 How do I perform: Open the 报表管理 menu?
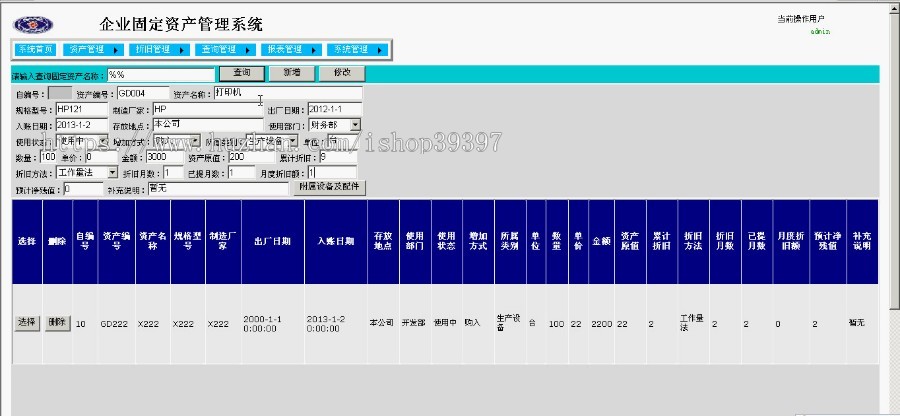point(291,50)
